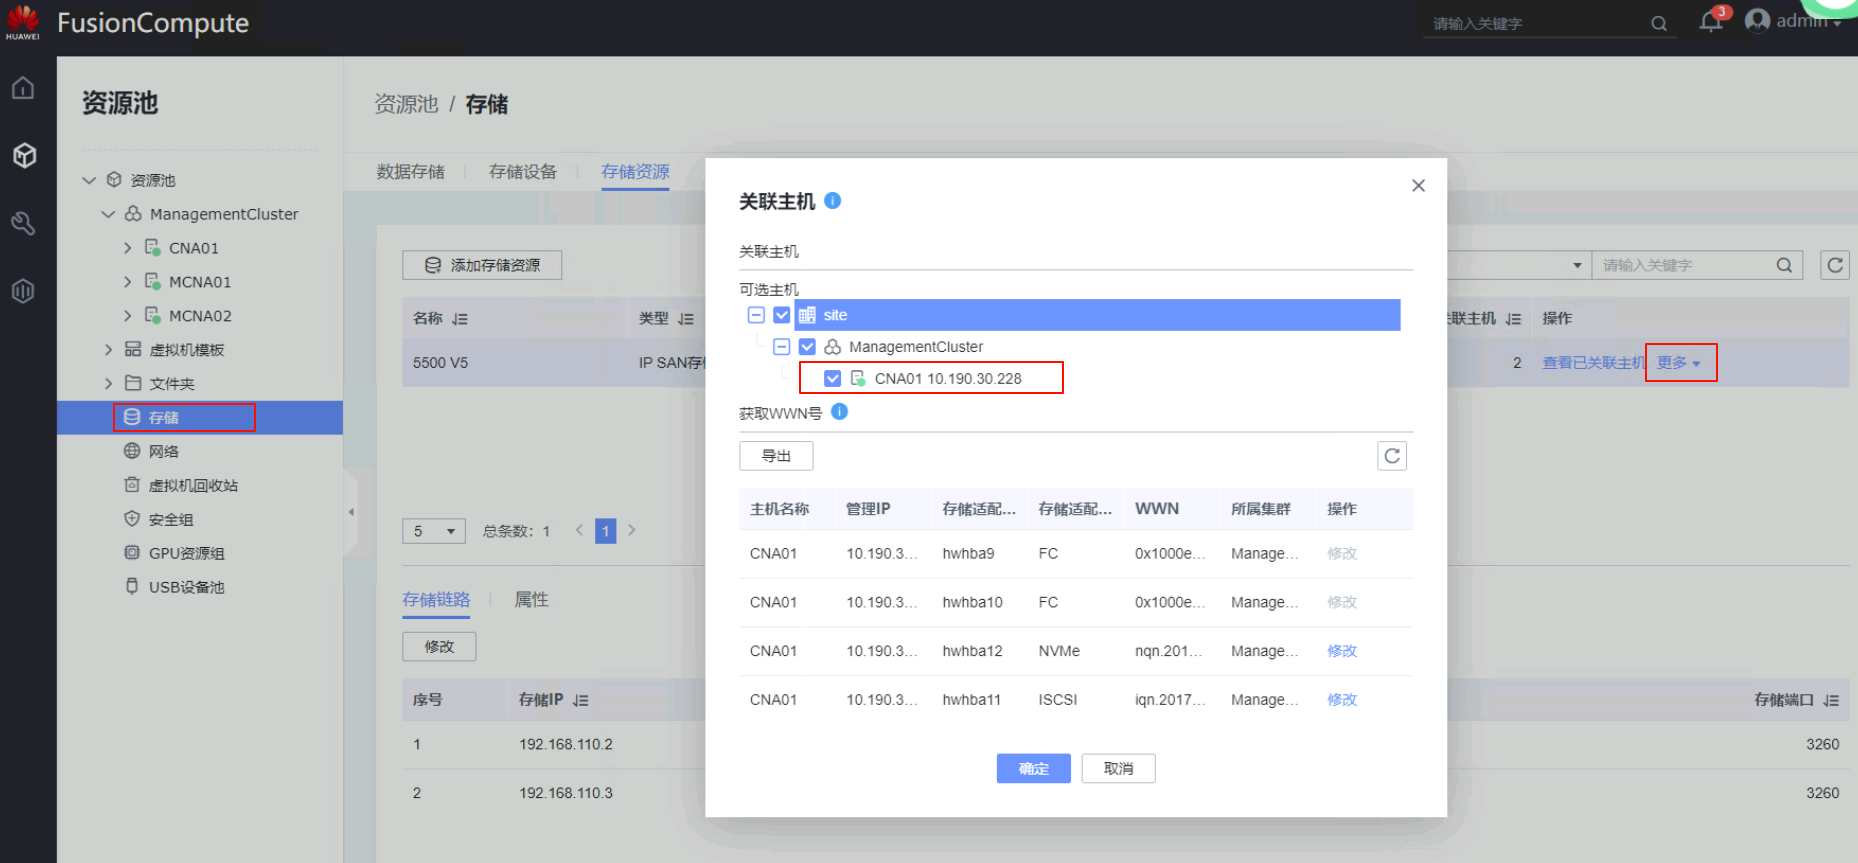
Task: Expand the MCNA01 tree node
Action: (127, 282)
